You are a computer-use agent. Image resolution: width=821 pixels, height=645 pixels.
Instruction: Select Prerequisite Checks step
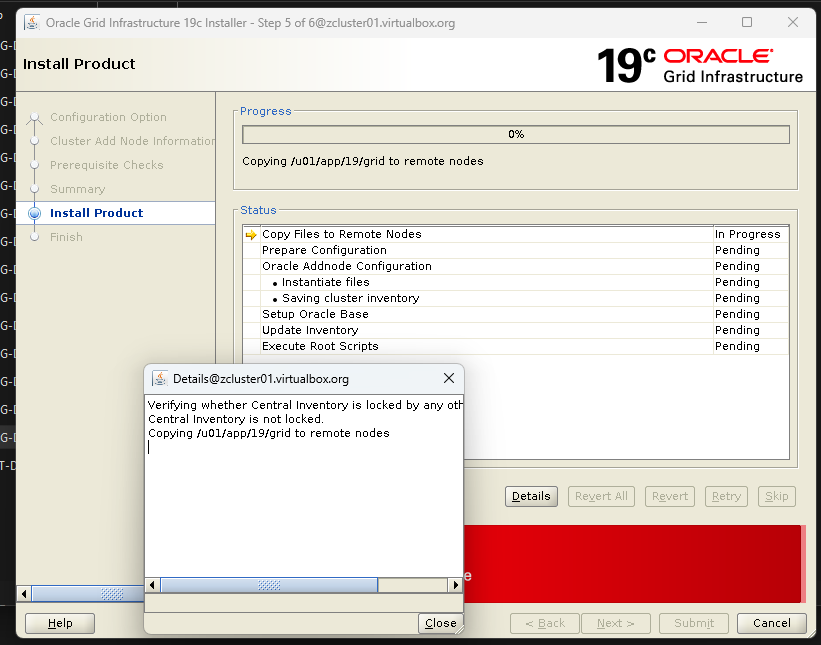(x=106, y=165)
